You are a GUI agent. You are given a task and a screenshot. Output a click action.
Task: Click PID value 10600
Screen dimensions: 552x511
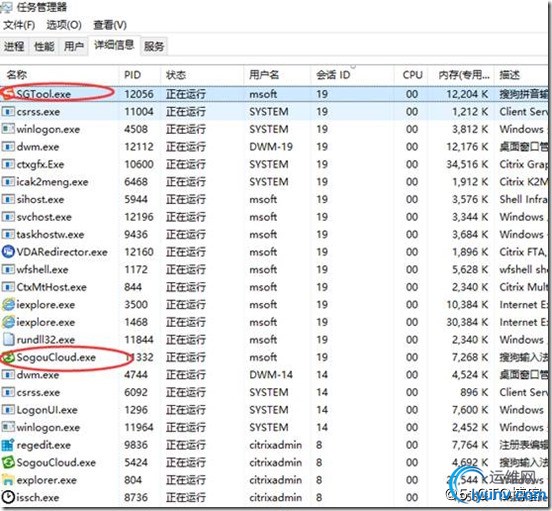point(139,164)
